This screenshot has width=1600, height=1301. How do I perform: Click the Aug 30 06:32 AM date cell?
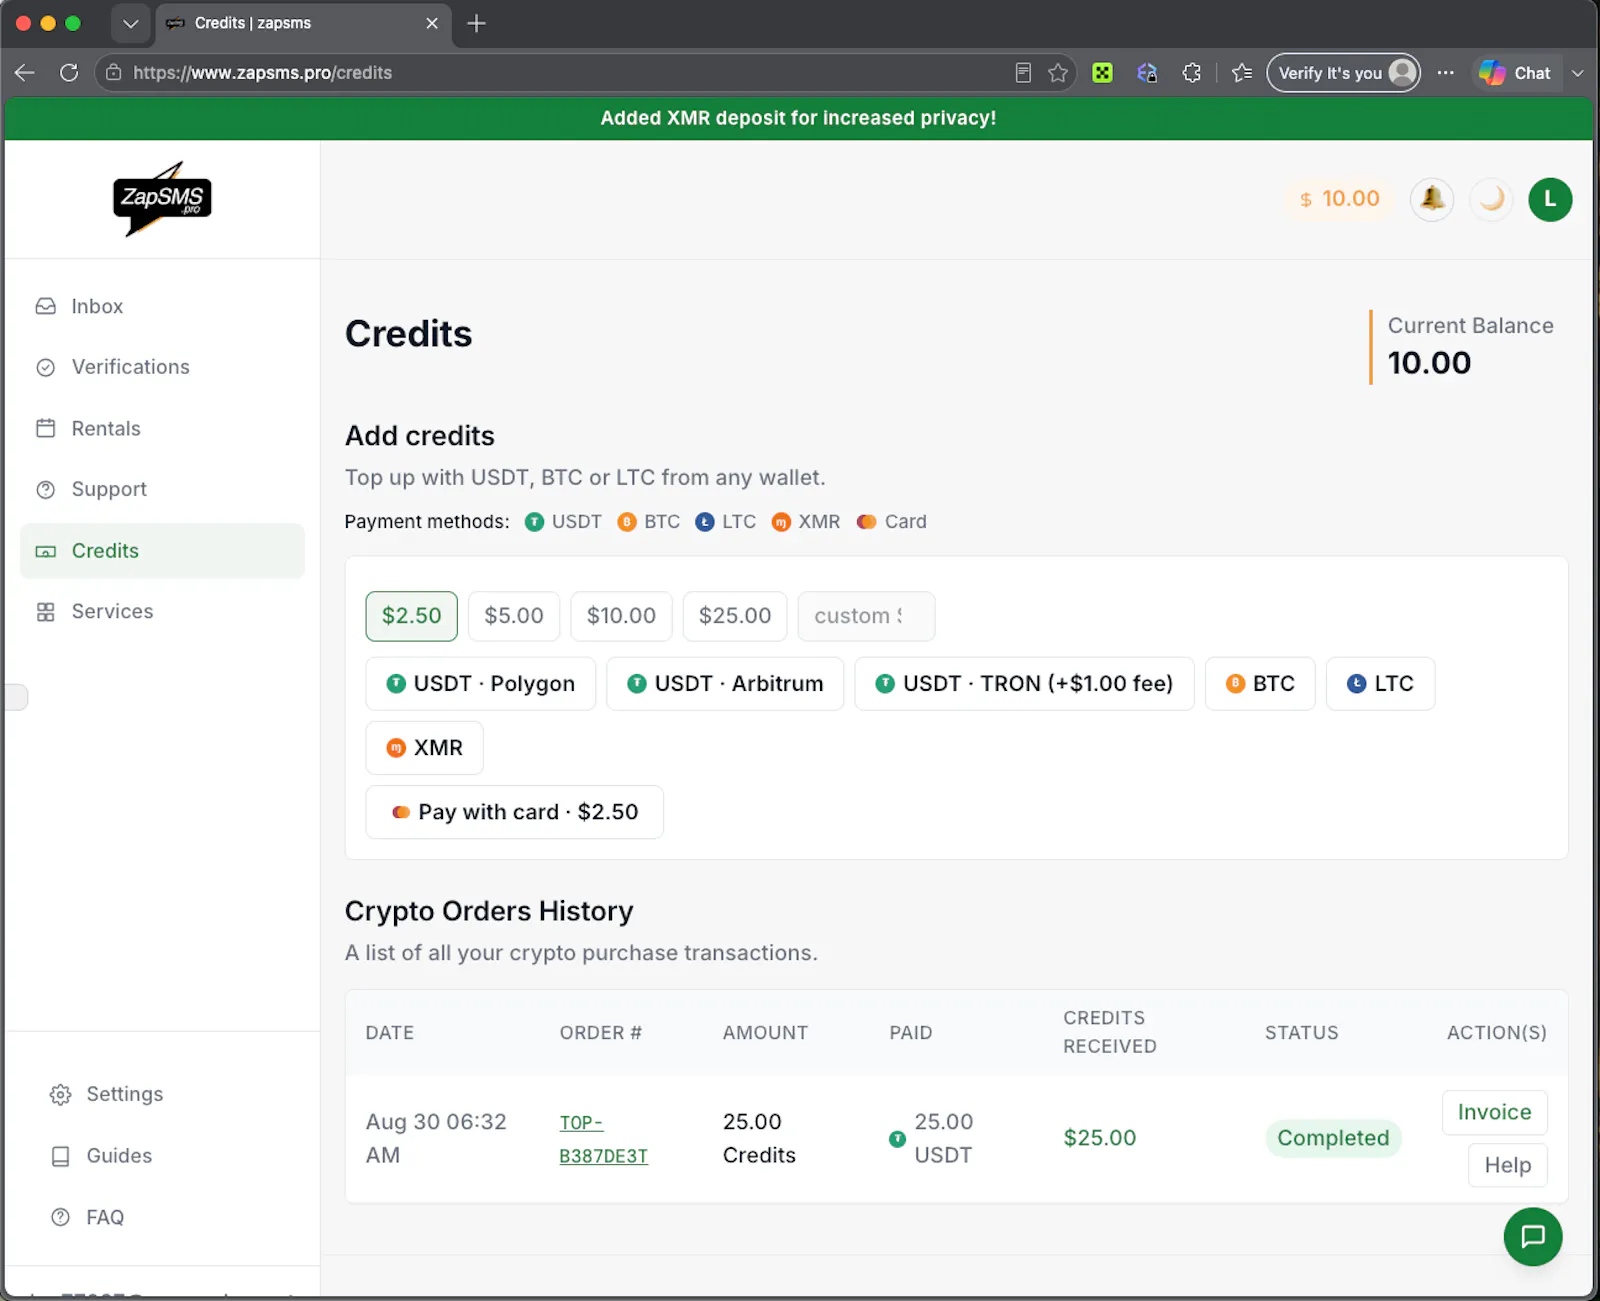(436, 1138)
